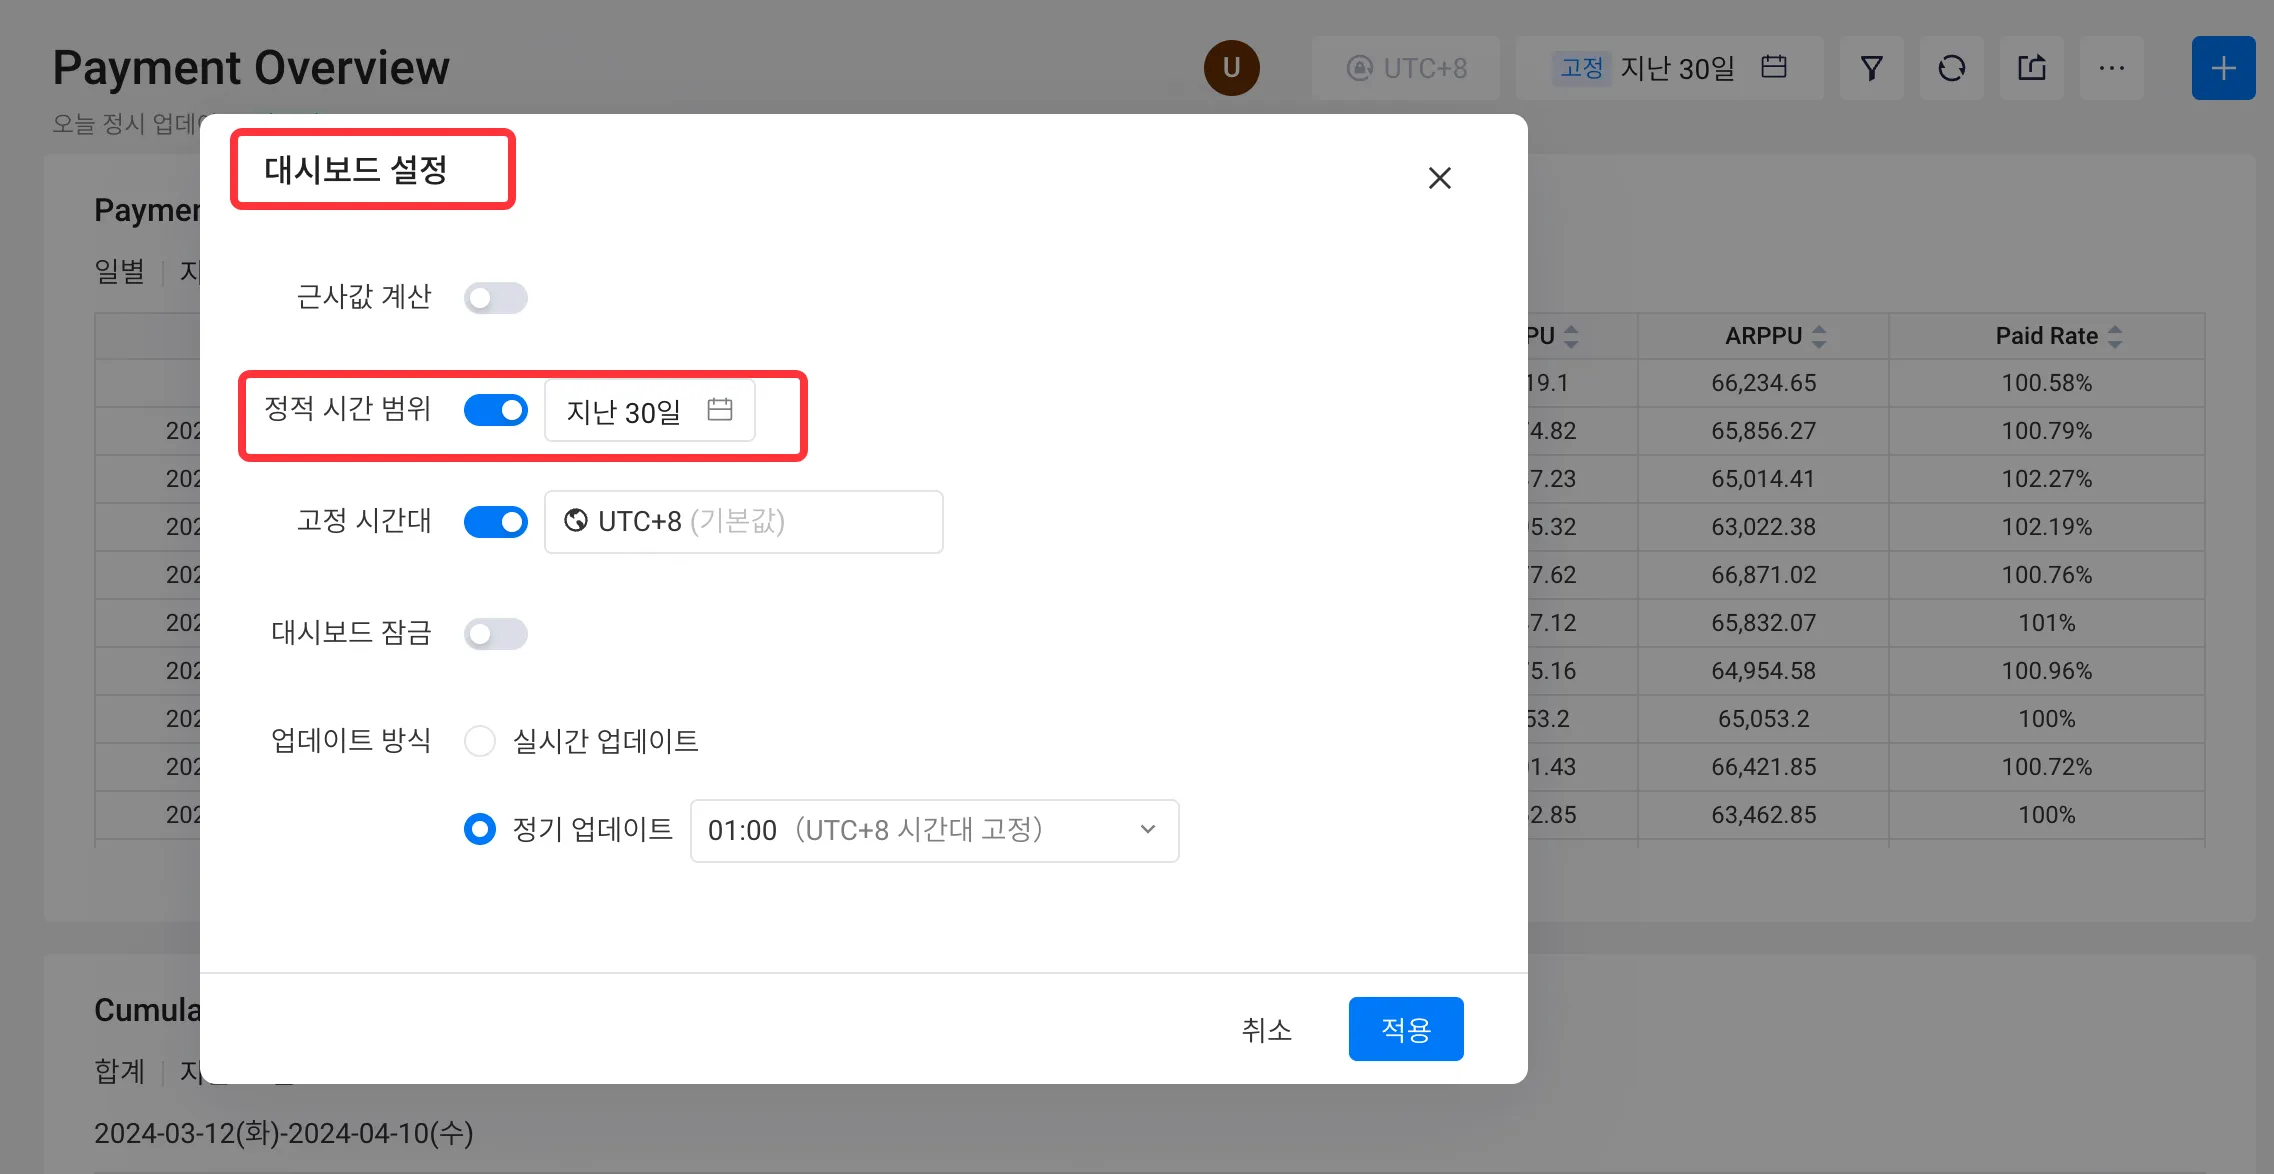The height and width of the screenshot is (1174, 2274).
Task: Click the blue plus add button
Action: pyautogui.click(x=2223, y=68)
